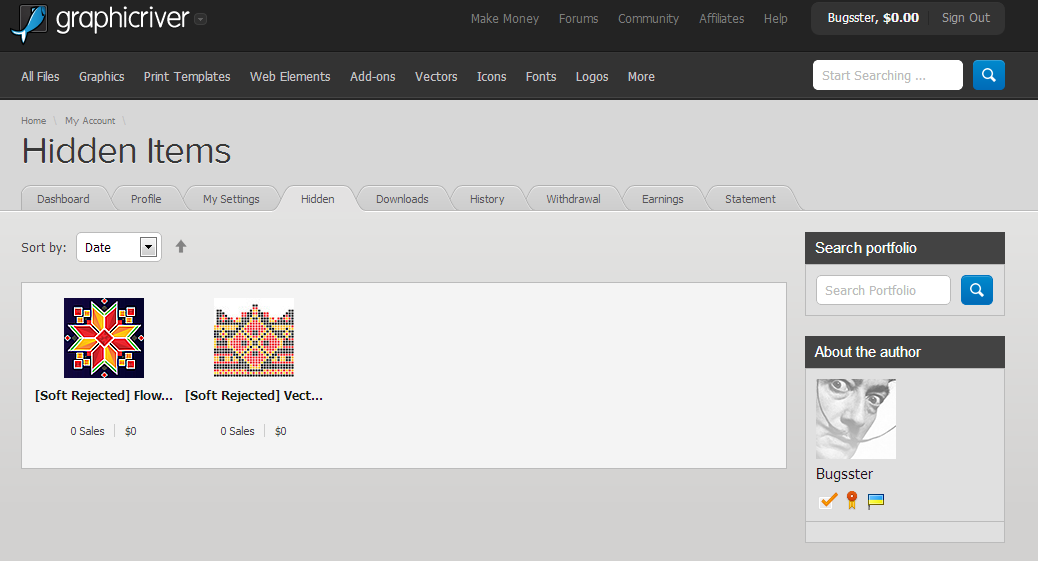
Task: Select the Hidden tab
Action: click(x=318, y=199)
